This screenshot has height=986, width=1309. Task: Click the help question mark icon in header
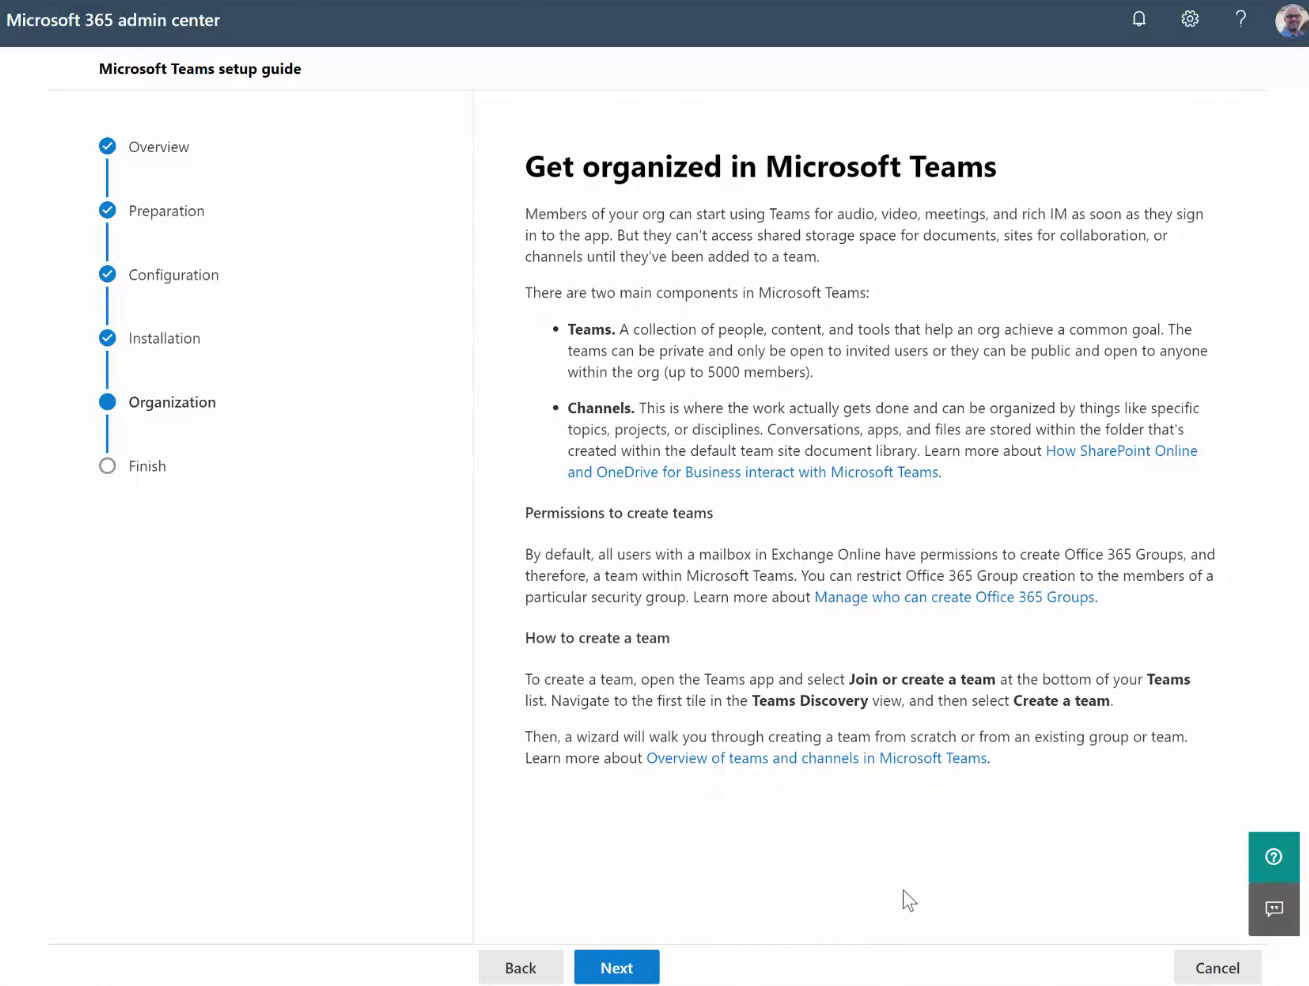point(1240,19)
